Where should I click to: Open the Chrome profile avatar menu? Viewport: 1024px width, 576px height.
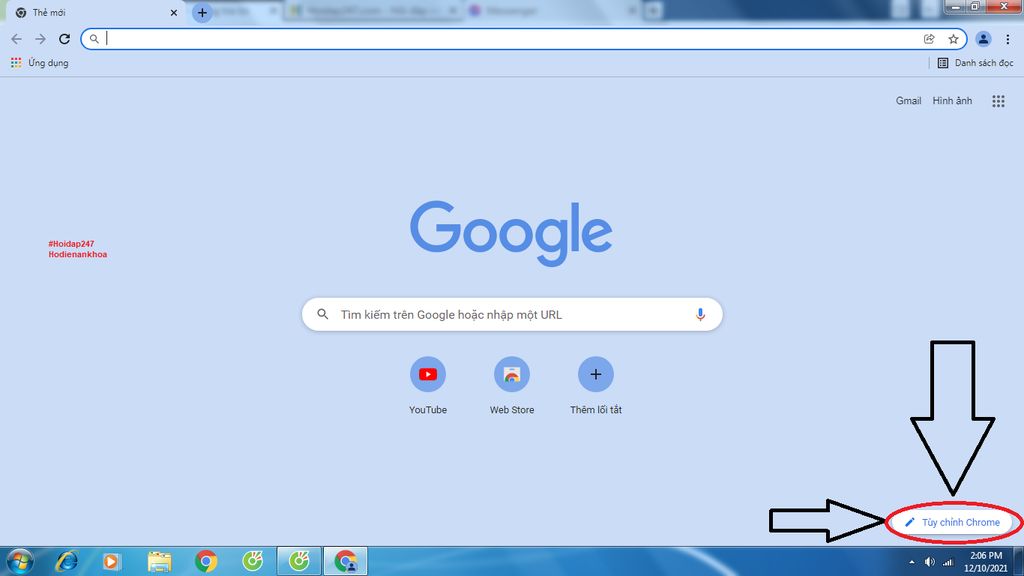983,39
